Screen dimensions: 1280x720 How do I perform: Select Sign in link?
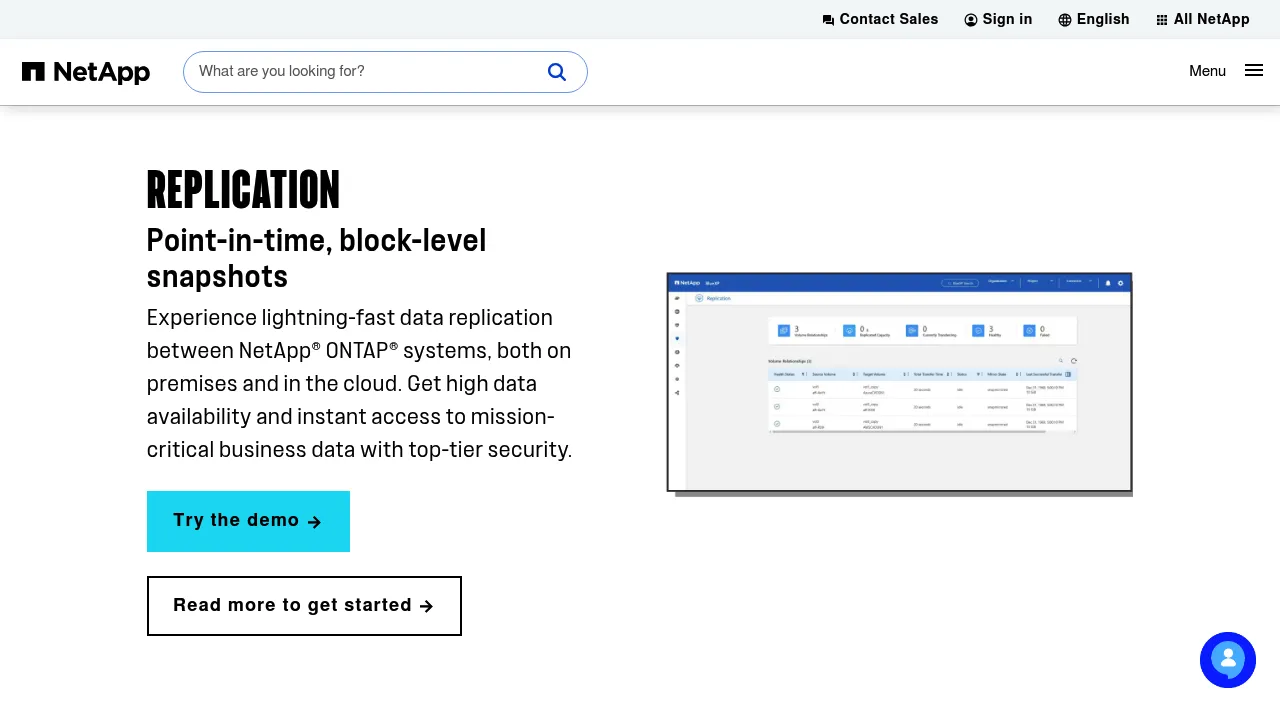[998, 19]
